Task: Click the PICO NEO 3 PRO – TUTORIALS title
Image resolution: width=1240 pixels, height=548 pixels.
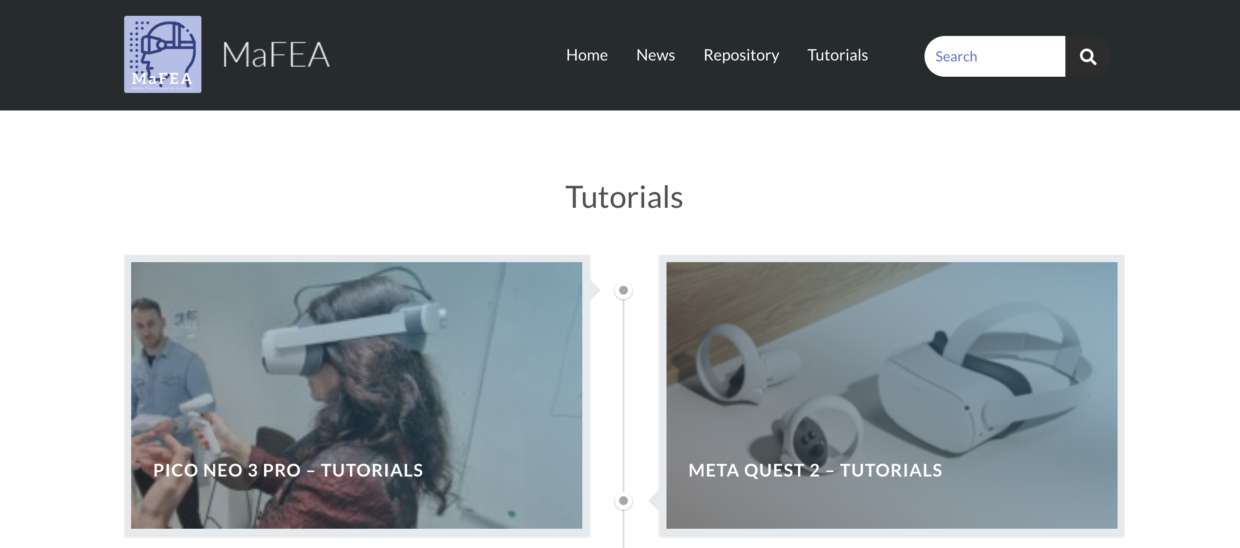Action: coord(288,470)
